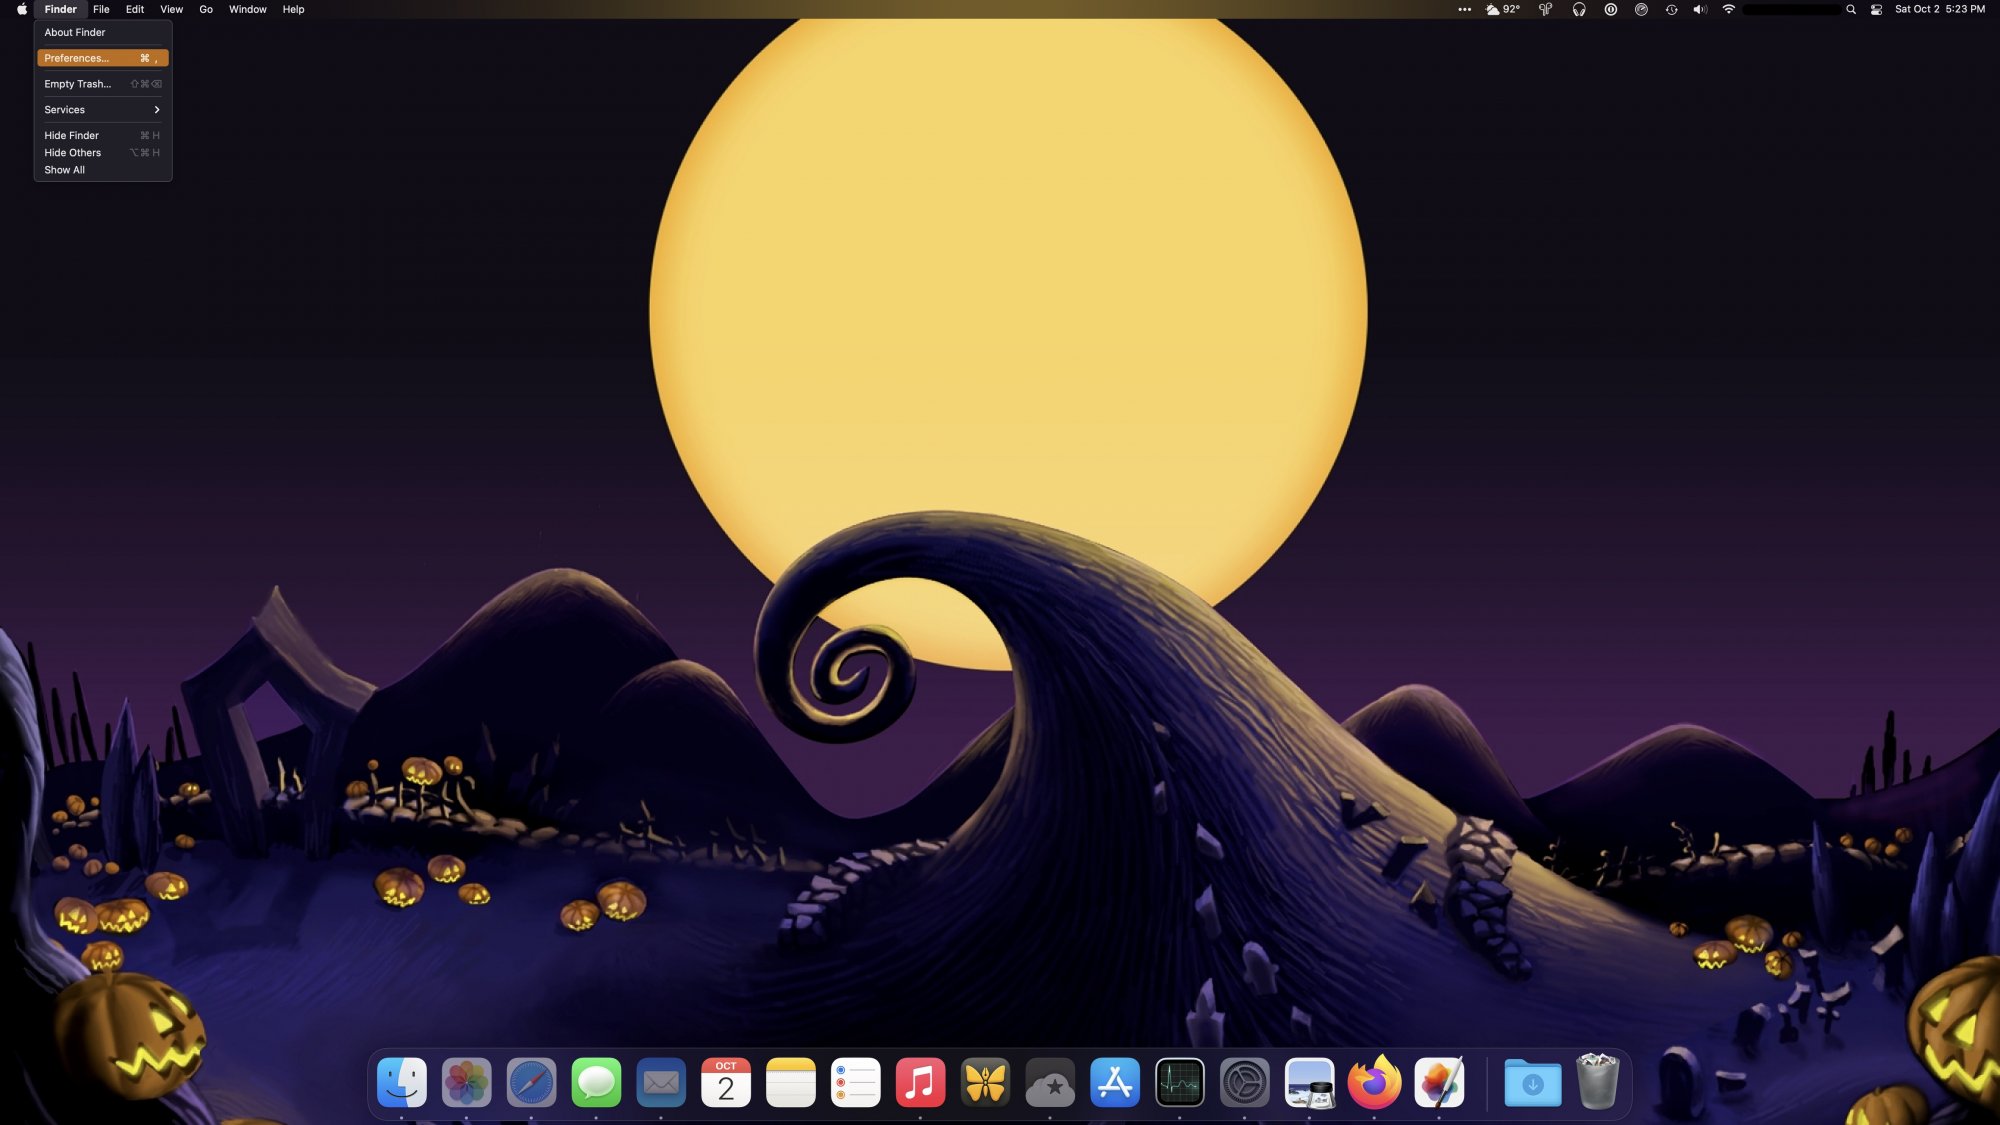The width and height of the screenshot is (2000, 1125).
Task: Open Control Center in menu bar
Action: (x=1876, y=9)
